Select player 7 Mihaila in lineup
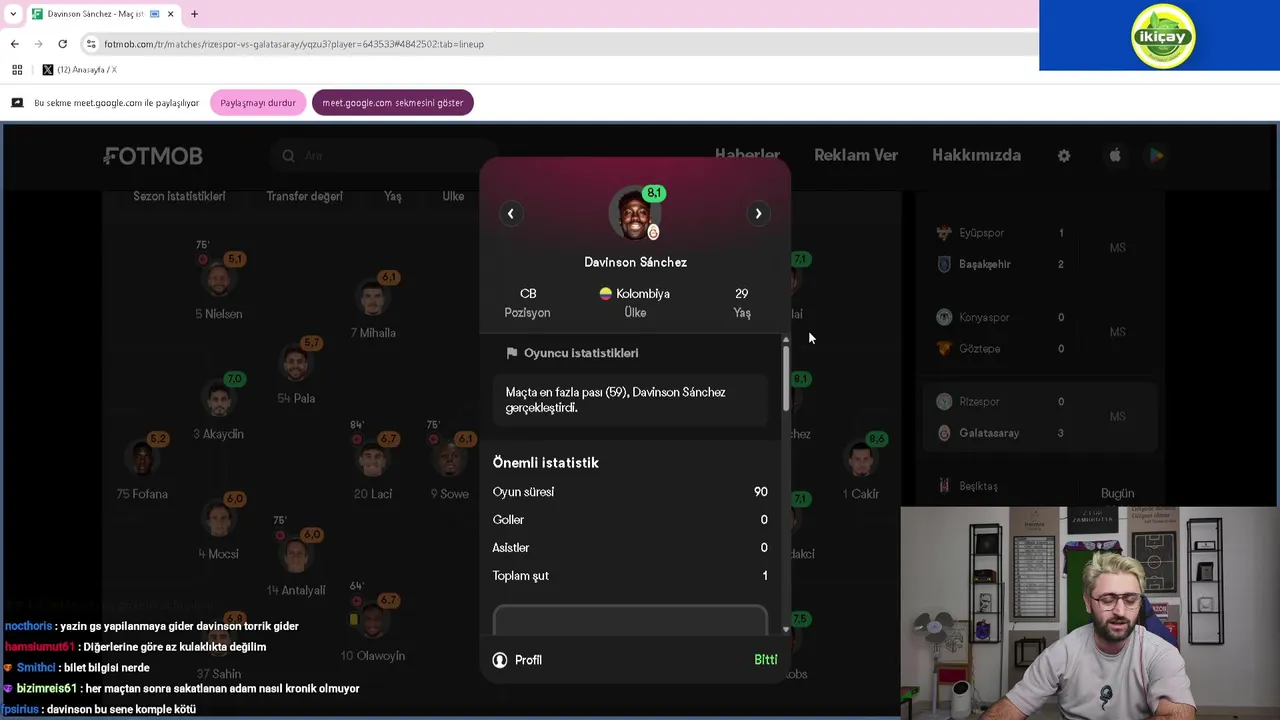 coord(373,302)
